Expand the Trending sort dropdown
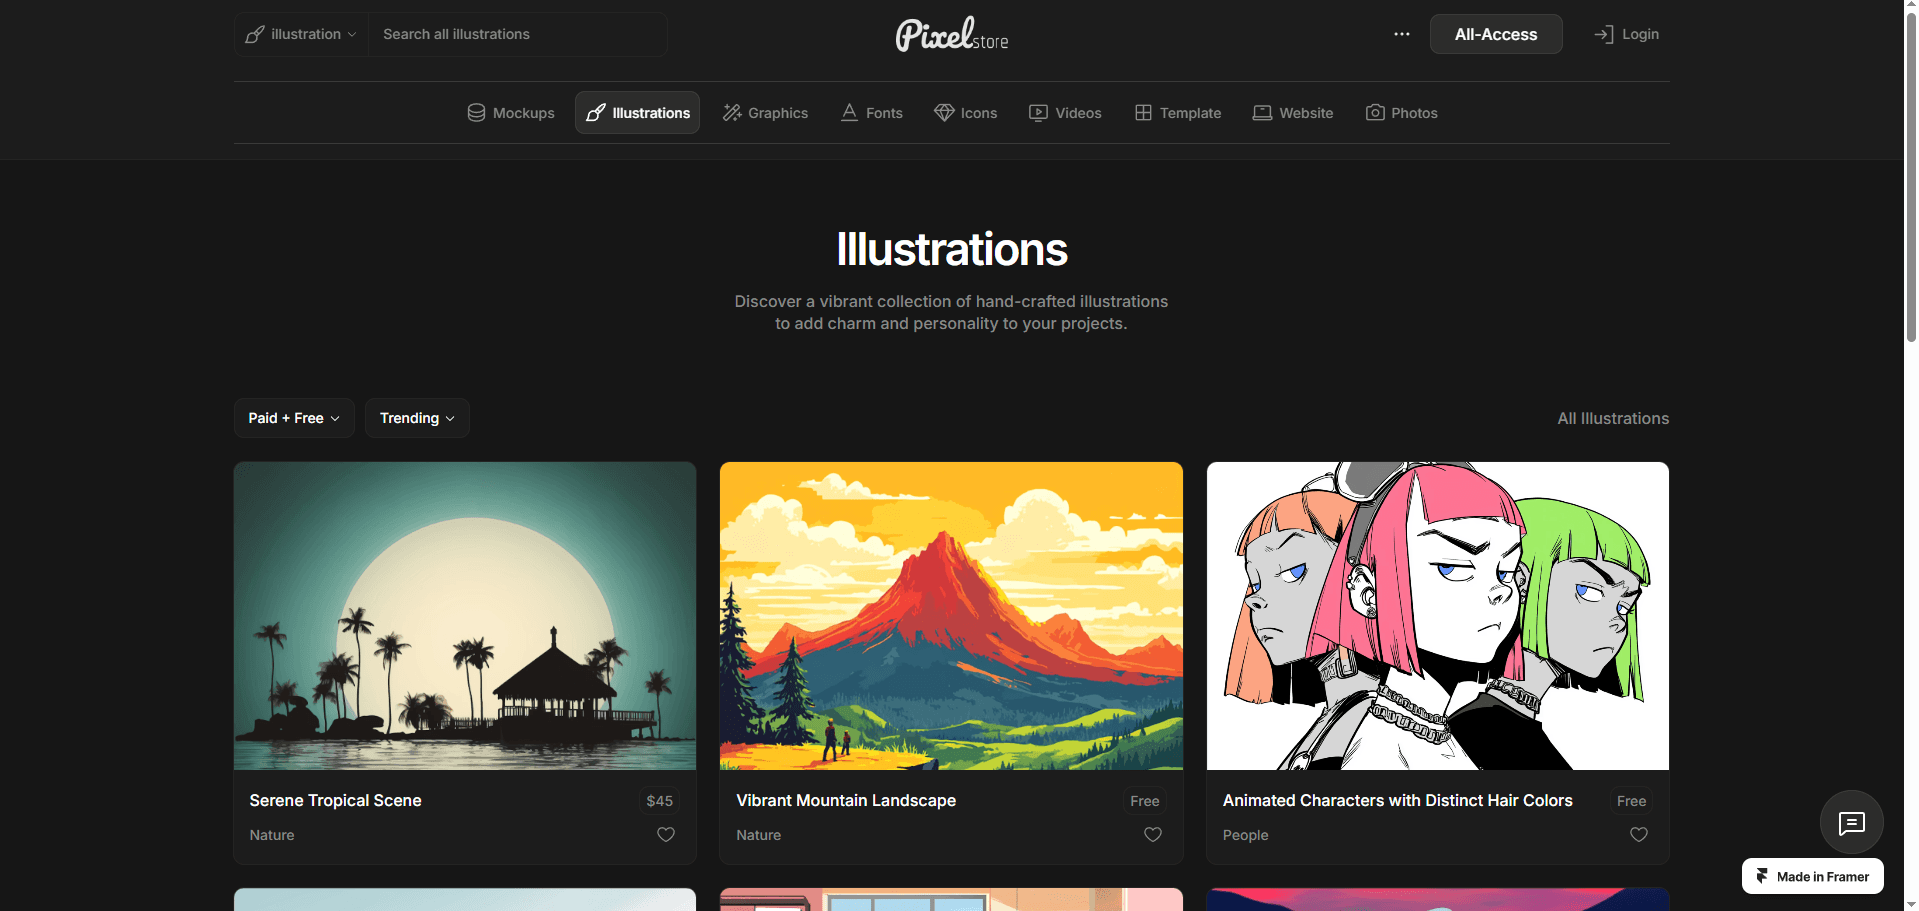The image size is (1919, 911). 417,418
